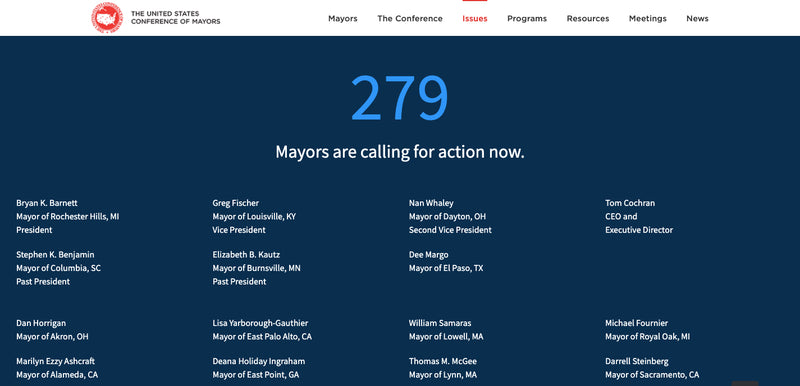
Task: Click 'Mayor of Dayton, OH'
Action: point(447,216)
